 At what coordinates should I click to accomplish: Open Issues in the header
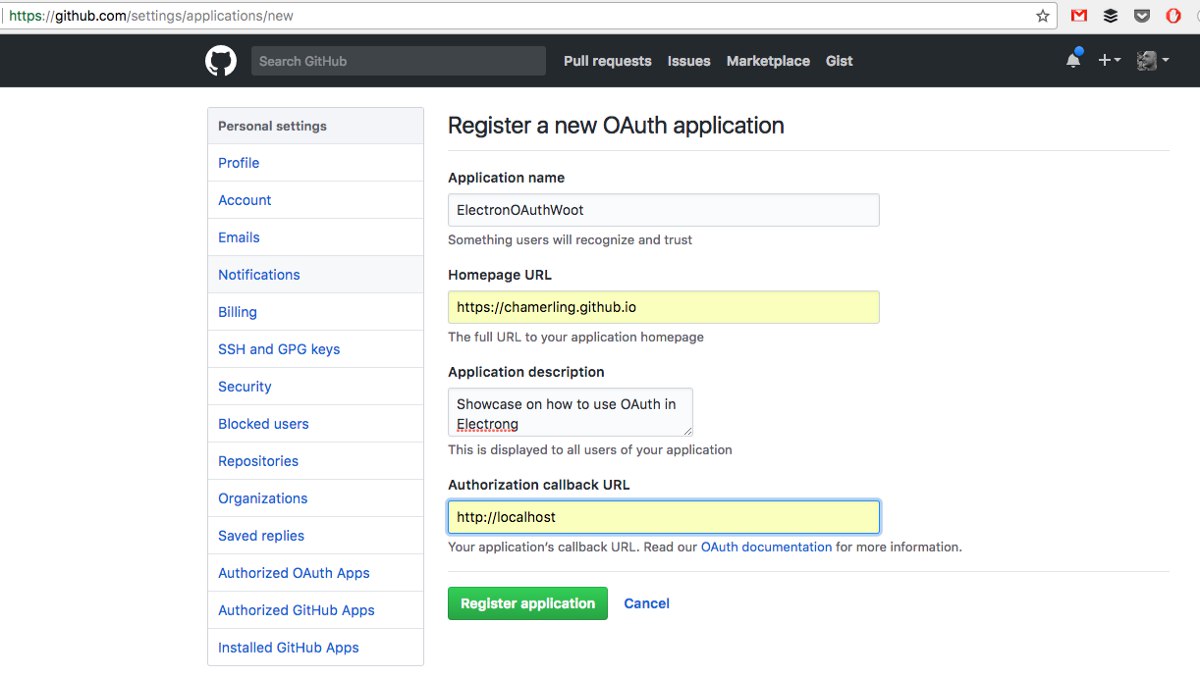coord(689,61)
